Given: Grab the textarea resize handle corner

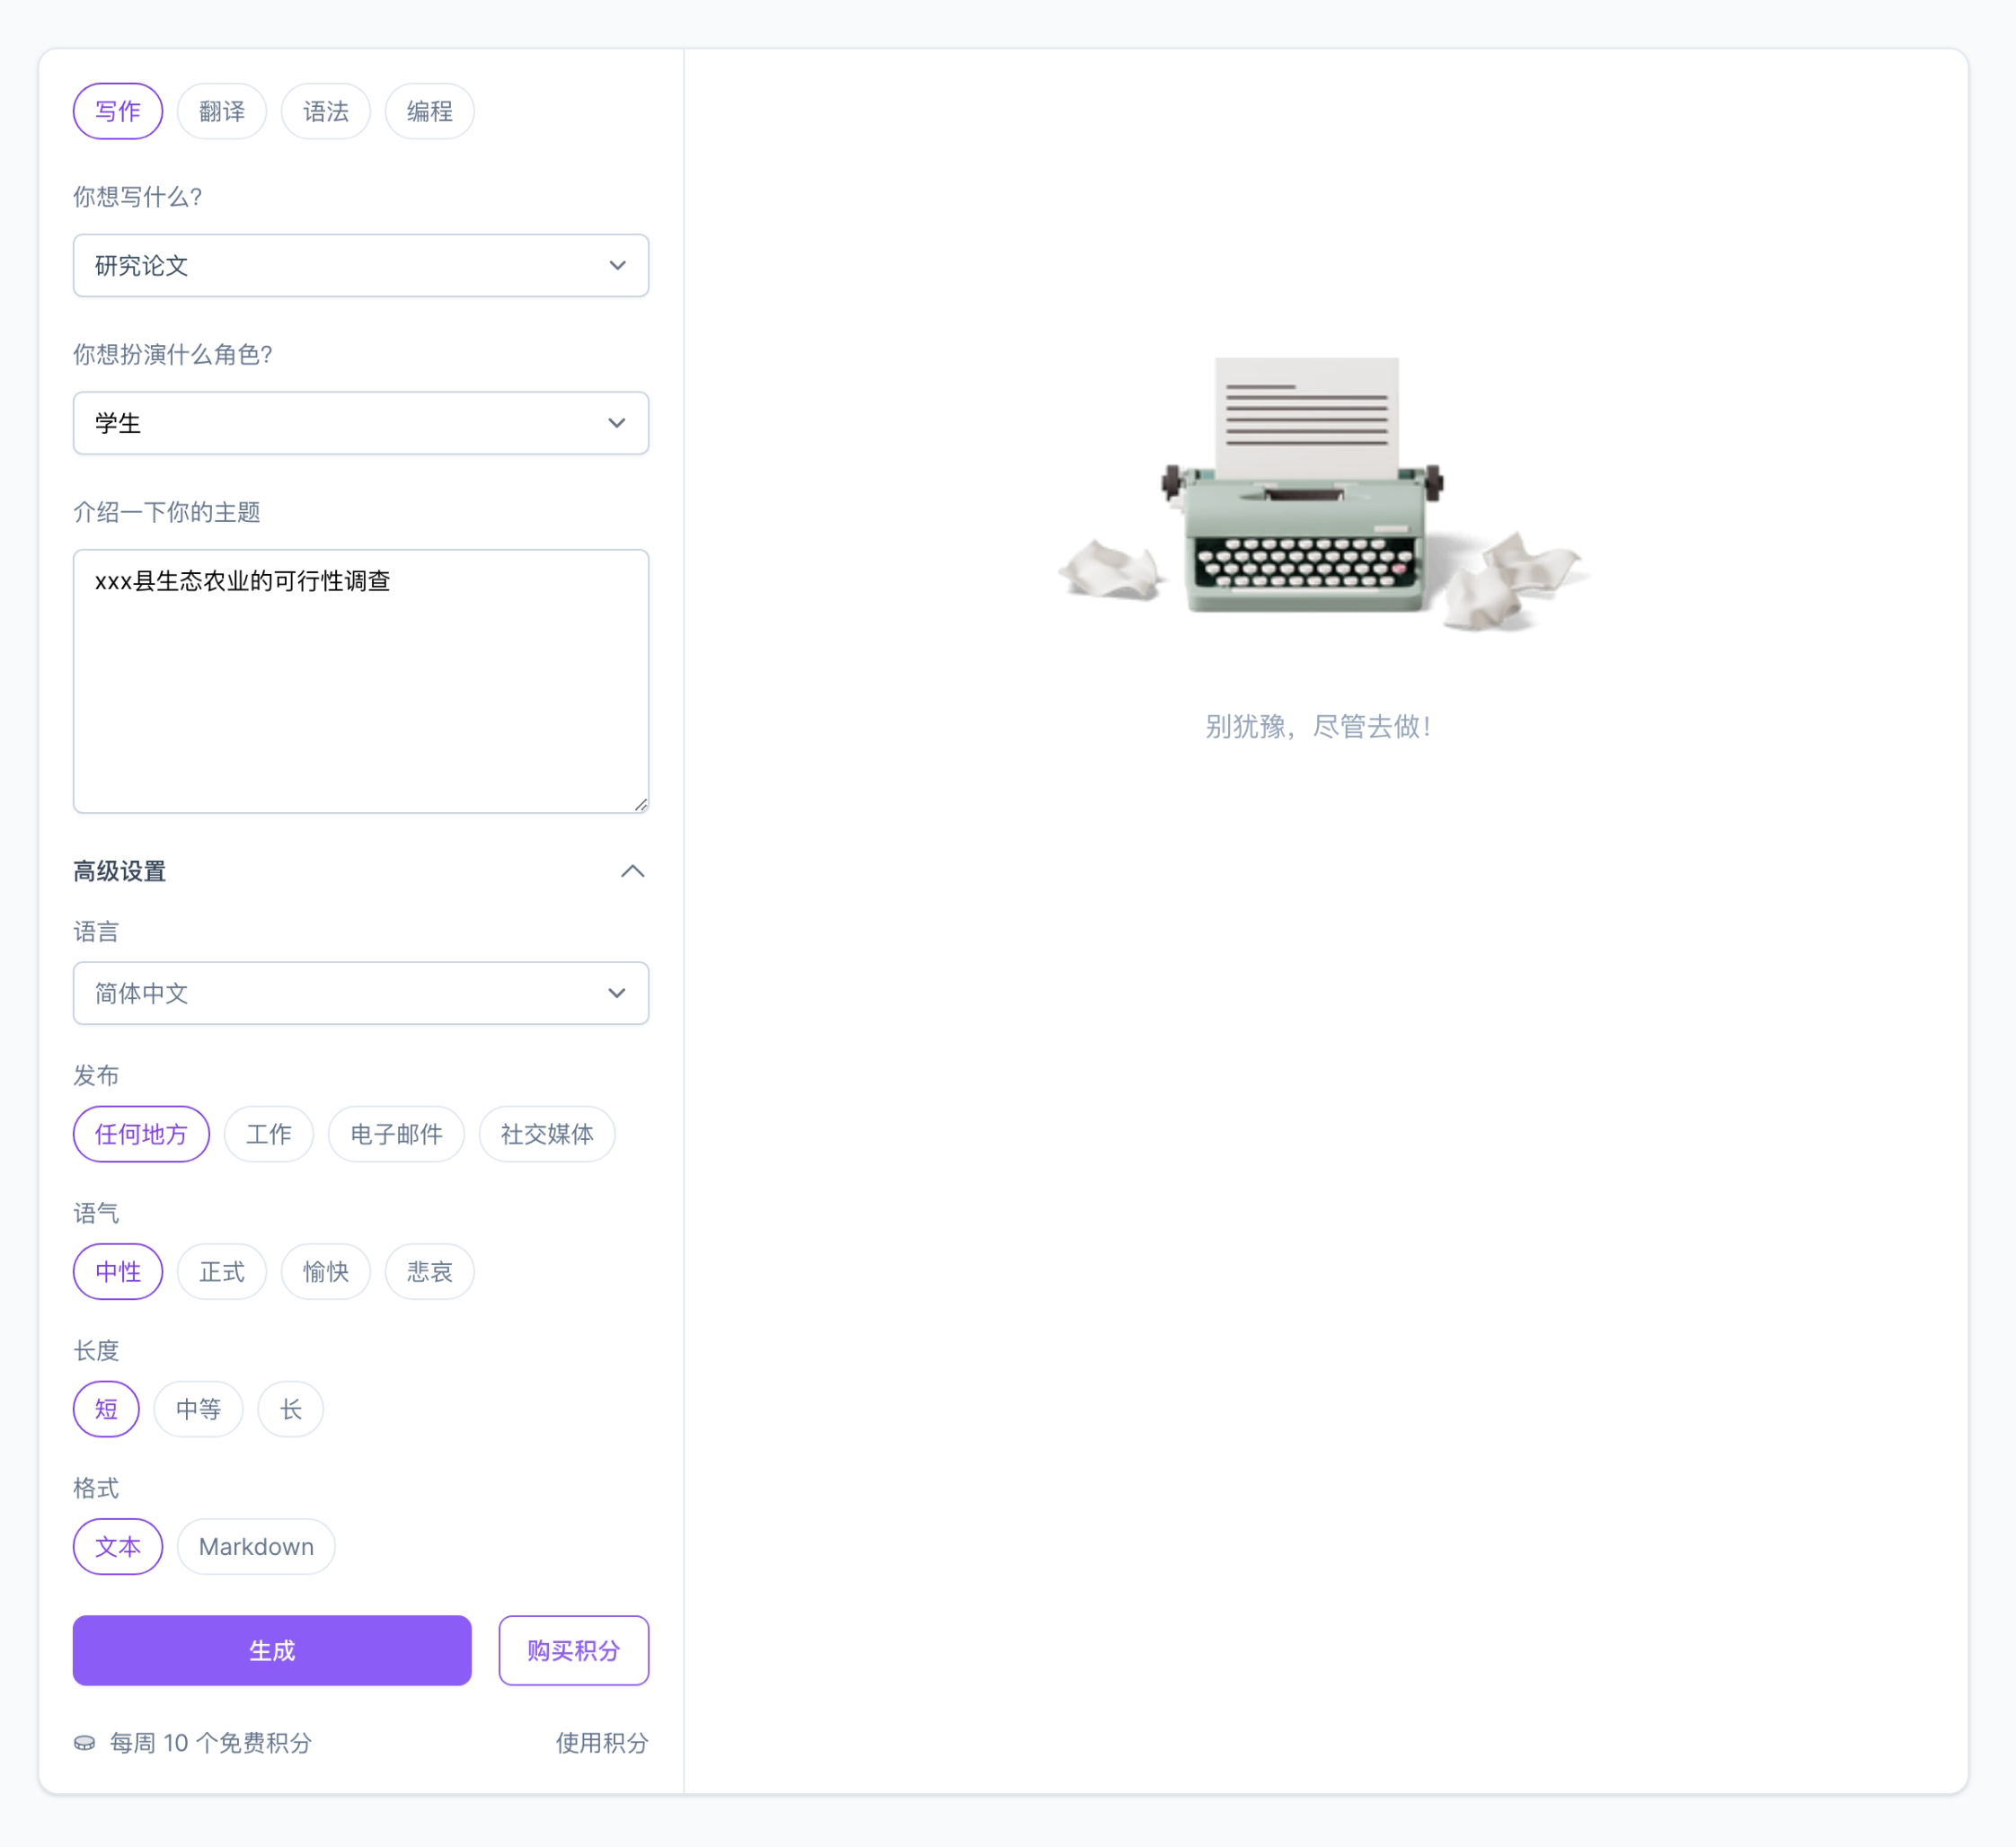Looking at the screenshot, I should (641, 805).
